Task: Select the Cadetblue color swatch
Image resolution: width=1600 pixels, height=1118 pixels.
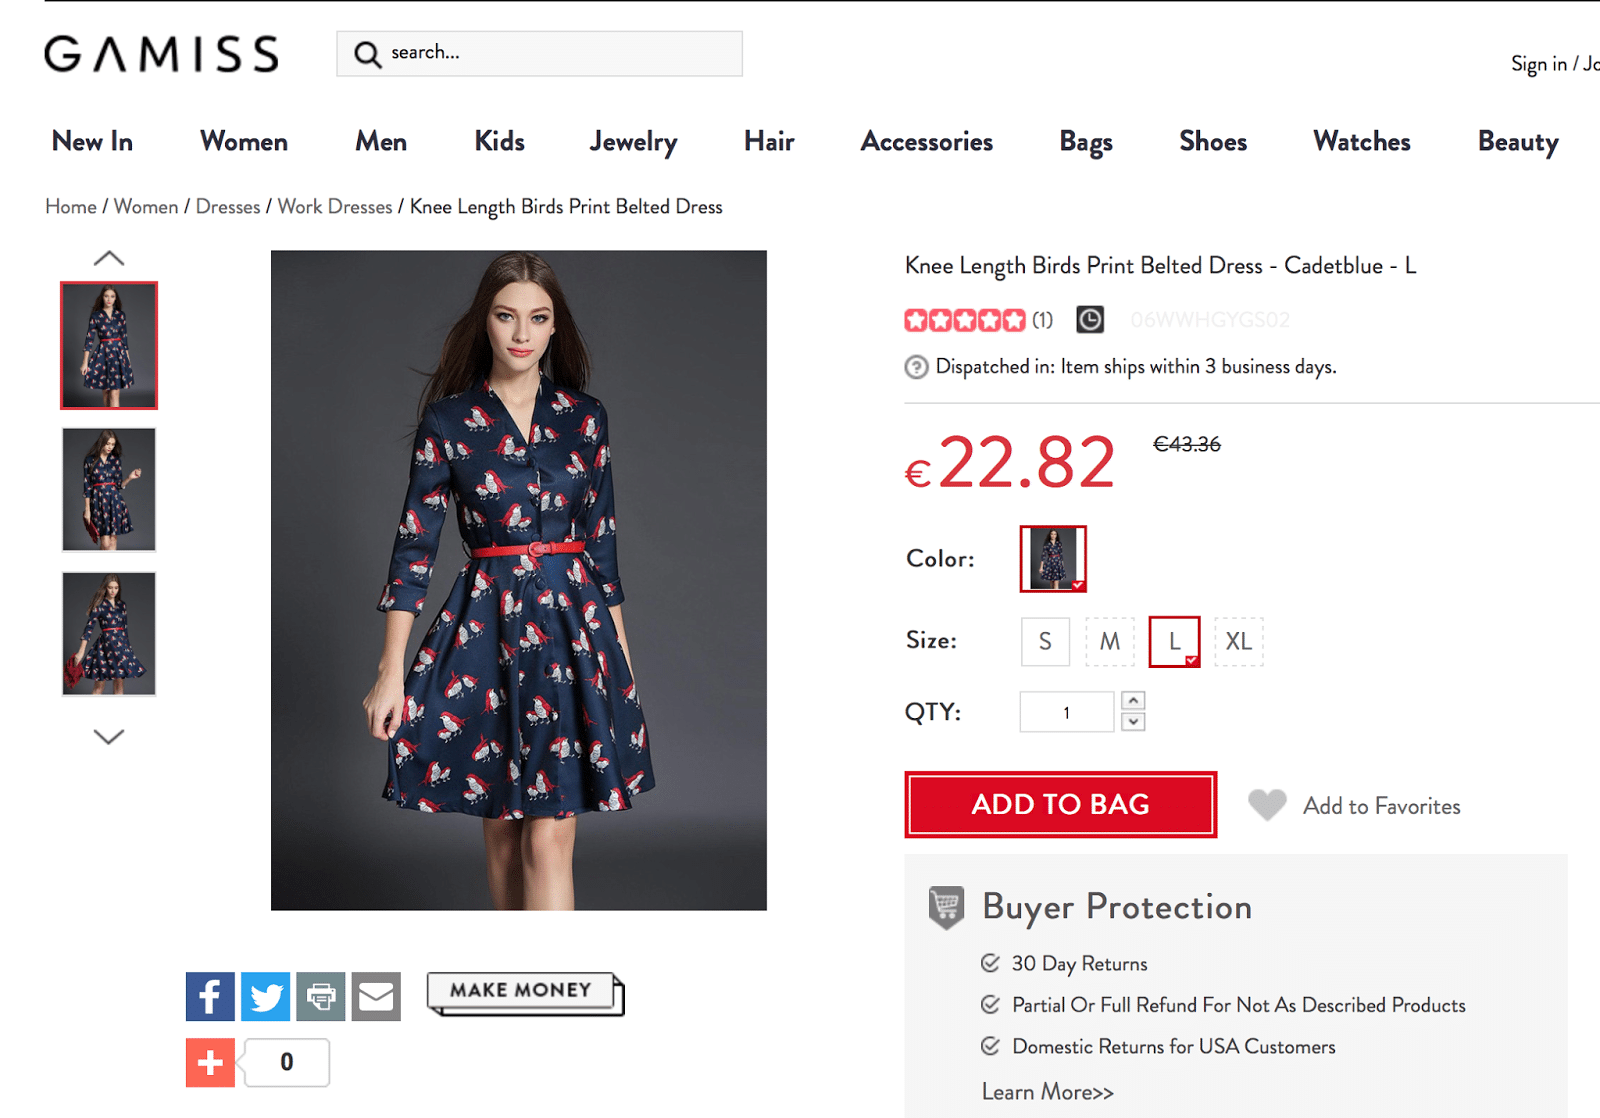Action: [x=1052, y=559]
